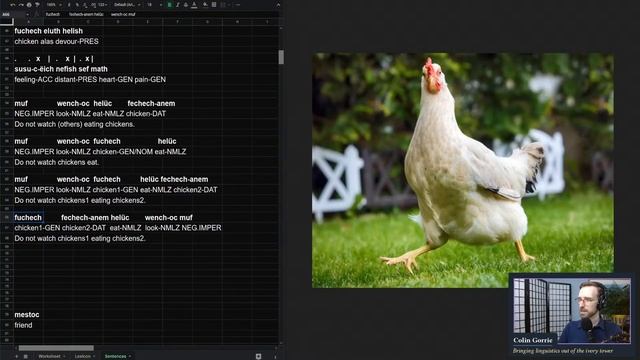Select cell 'NEG.IMPER look-NMLZ eat-NMLZ chicken-DAT'
Screen dimensions: 640x360
pos(90,113)
